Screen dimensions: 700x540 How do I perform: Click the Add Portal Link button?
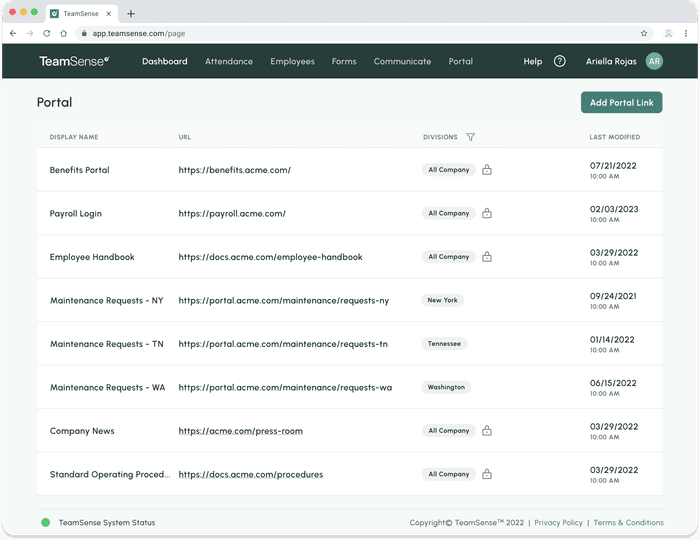click(621, 103)
